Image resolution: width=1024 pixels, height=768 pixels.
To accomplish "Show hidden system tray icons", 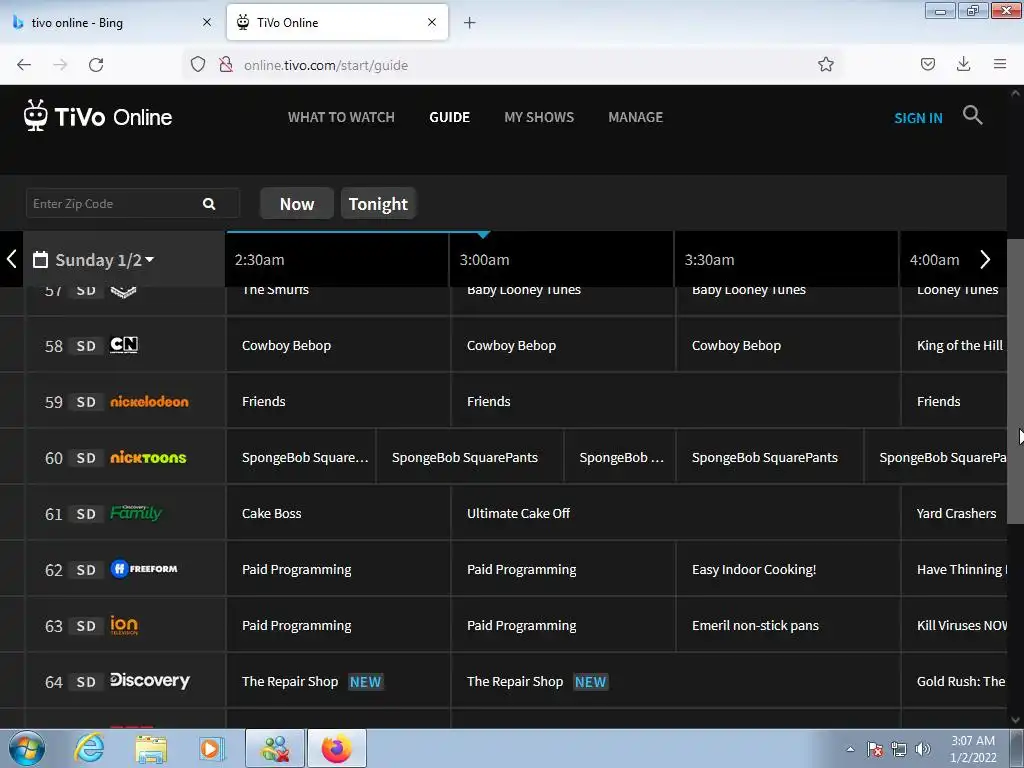I will tap(850, 749).
